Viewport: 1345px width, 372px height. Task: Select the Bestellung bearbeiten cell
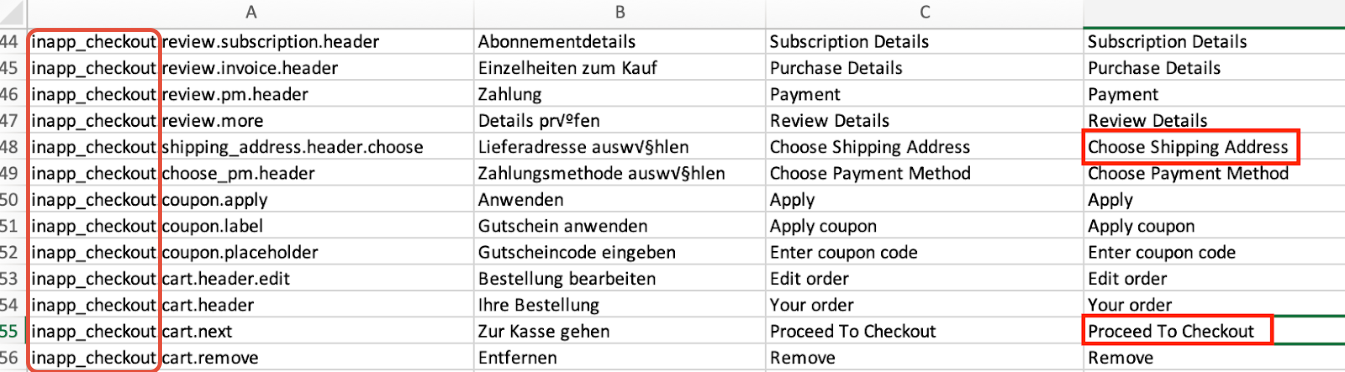(x=620, y=278)
